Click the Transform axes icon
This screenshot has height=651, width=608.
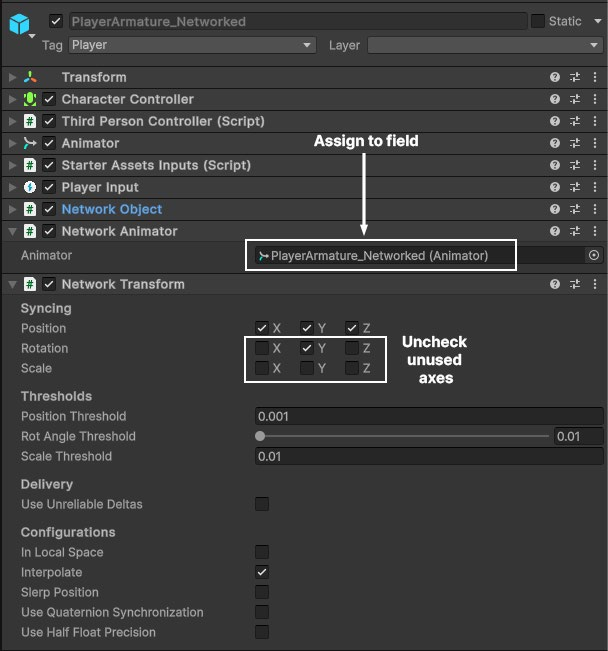point(30,77)
